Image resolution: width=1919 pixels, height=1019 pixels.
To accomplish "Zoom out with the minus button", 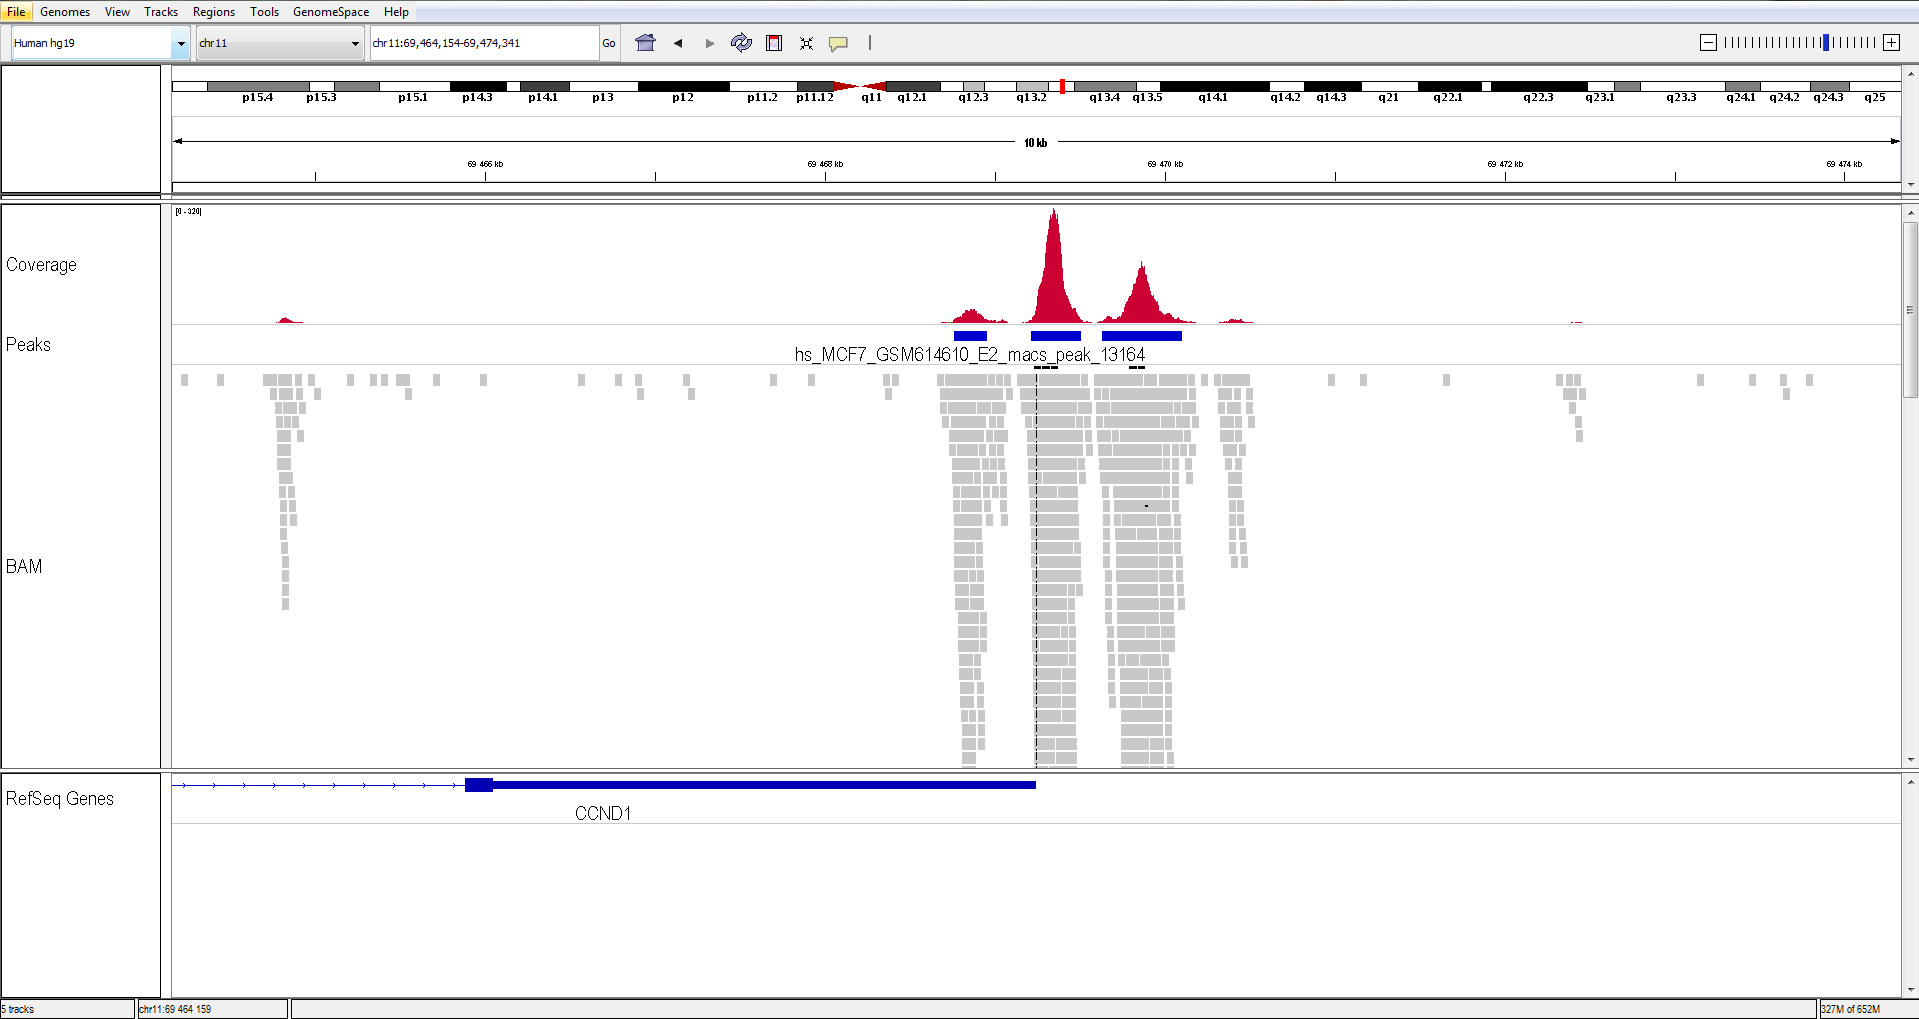I will 1708,42.
